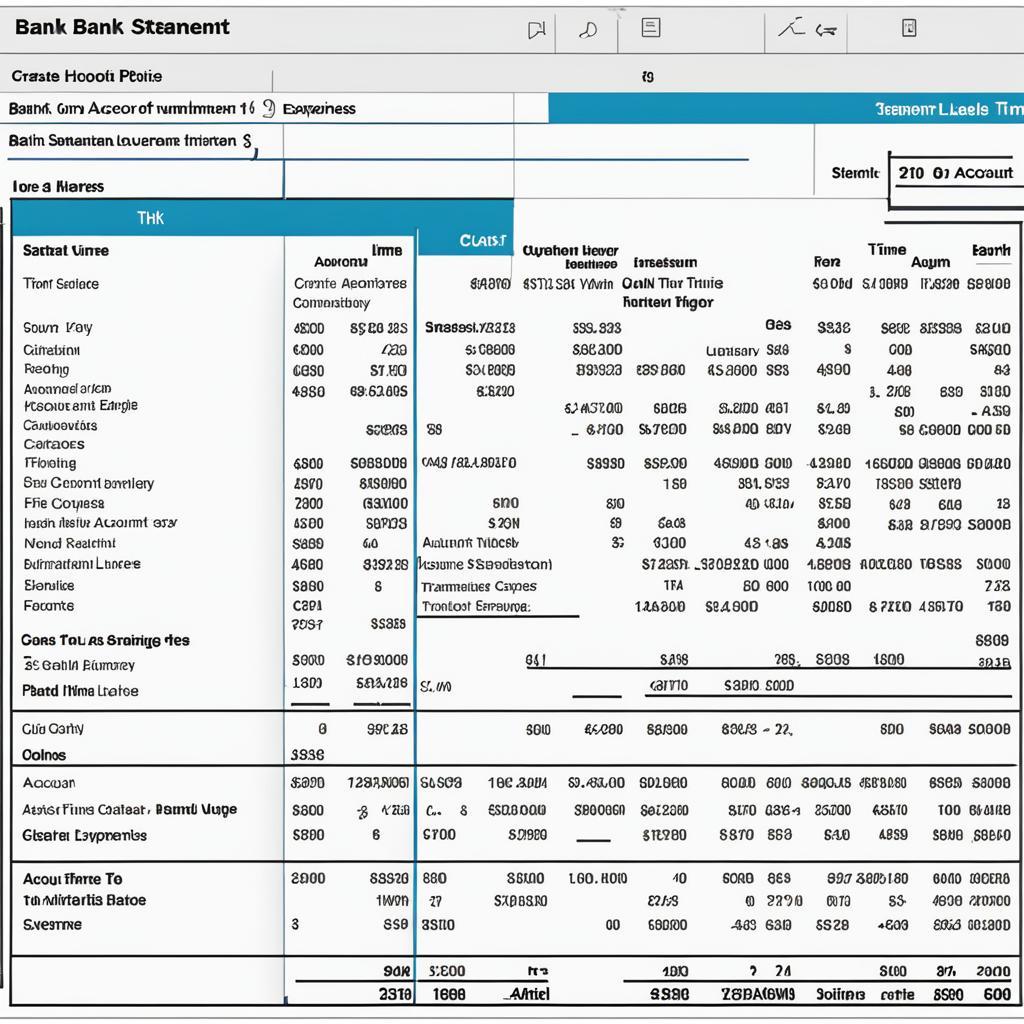Select the 'Clio Oarhy' row label
This screenshot has width=1024, height=1024.
click(53, 729)
